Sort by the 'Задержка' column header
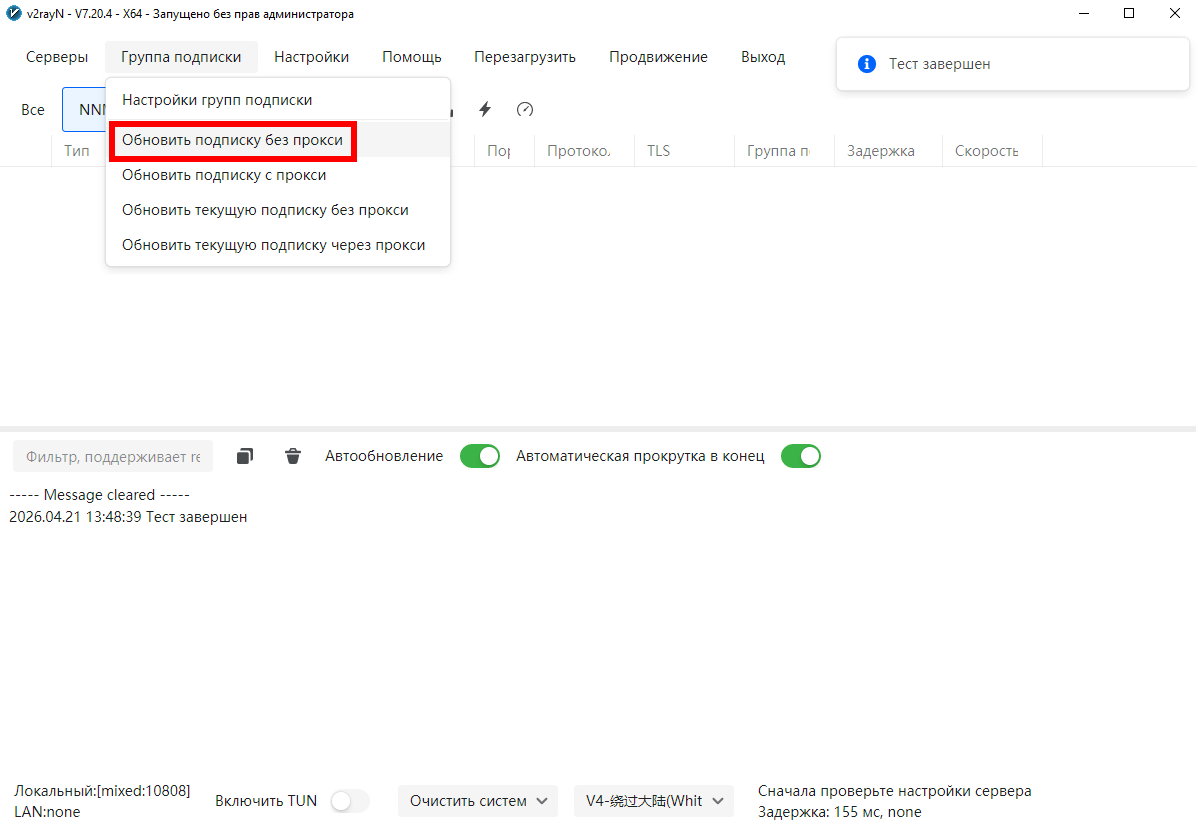The height and width of the screenshot is (829, 1198). 881,151
